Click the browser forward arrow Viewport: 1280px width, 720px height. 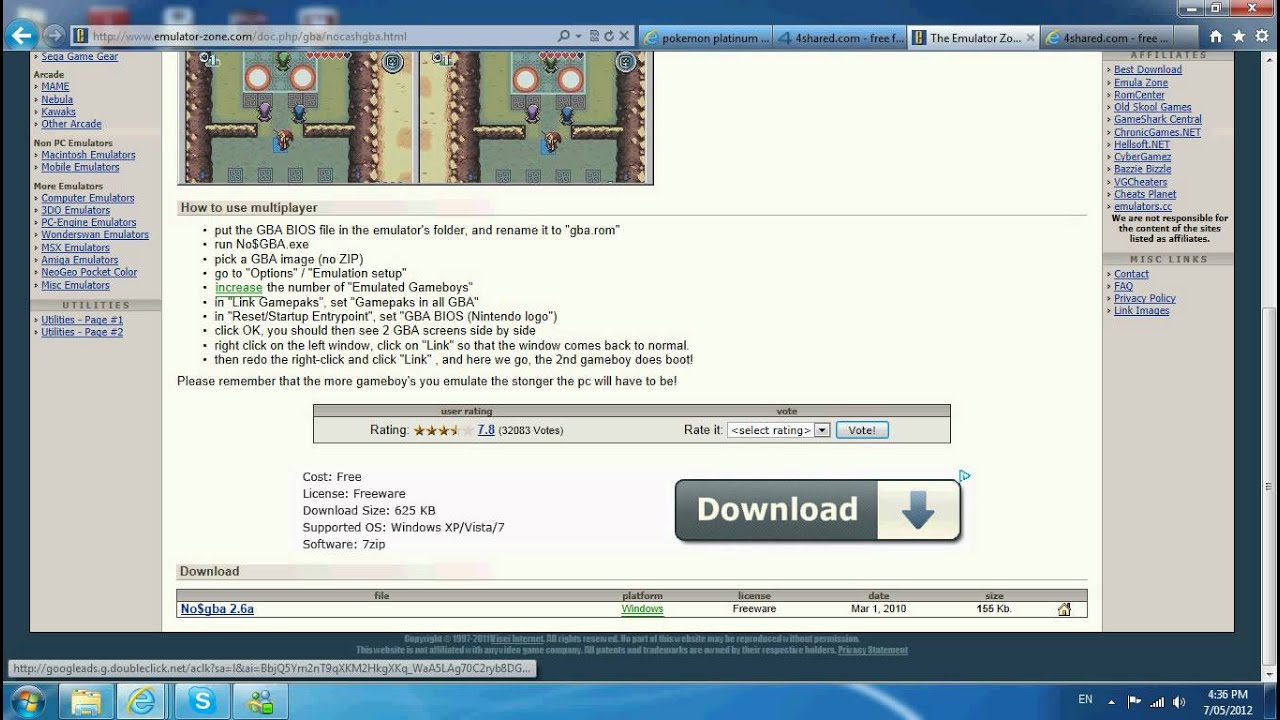[x=54, y=36]
